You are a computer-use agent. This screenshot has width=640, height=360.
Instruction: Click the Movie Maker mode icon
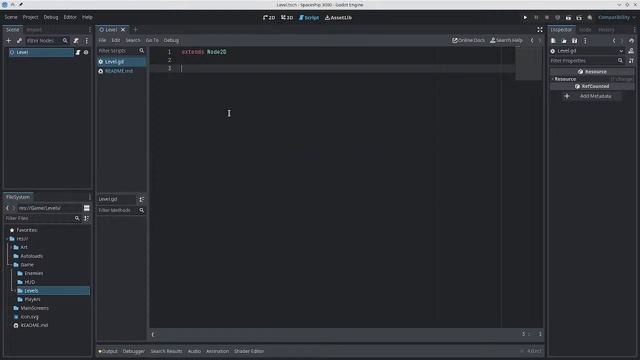590,18
